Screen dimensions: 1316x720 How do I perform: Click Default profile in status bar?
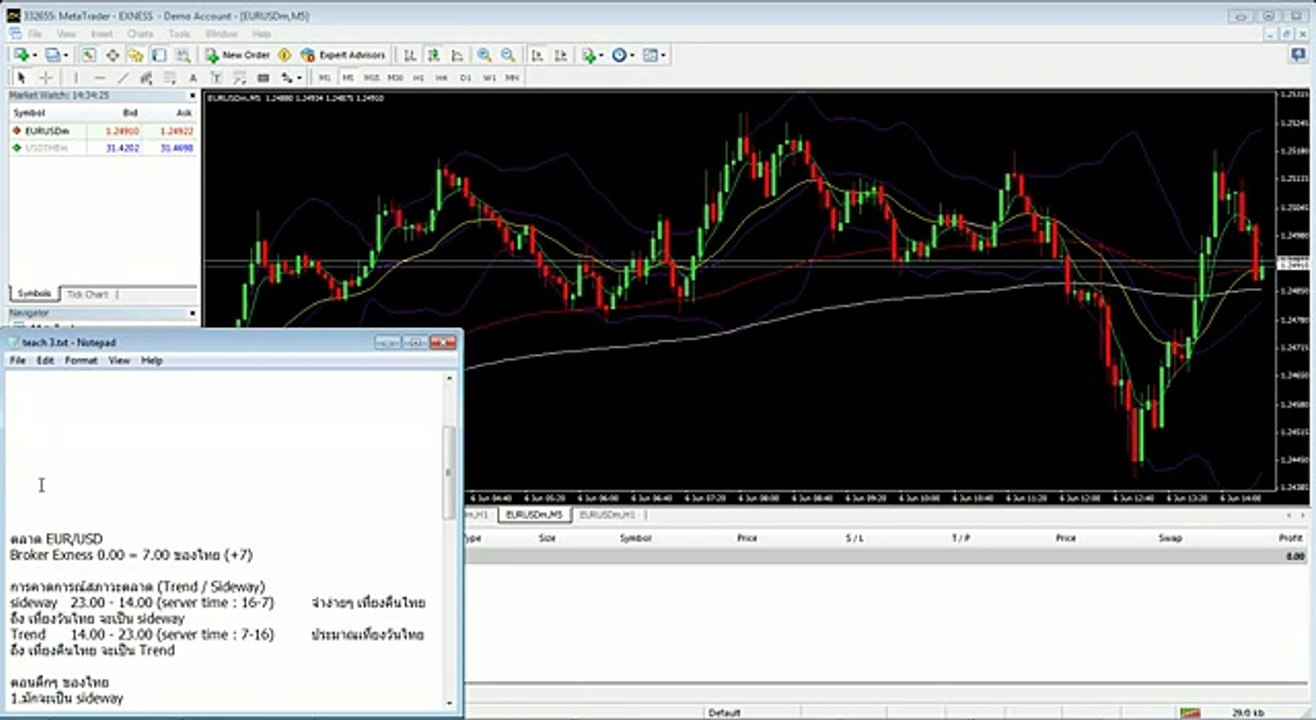724,713
